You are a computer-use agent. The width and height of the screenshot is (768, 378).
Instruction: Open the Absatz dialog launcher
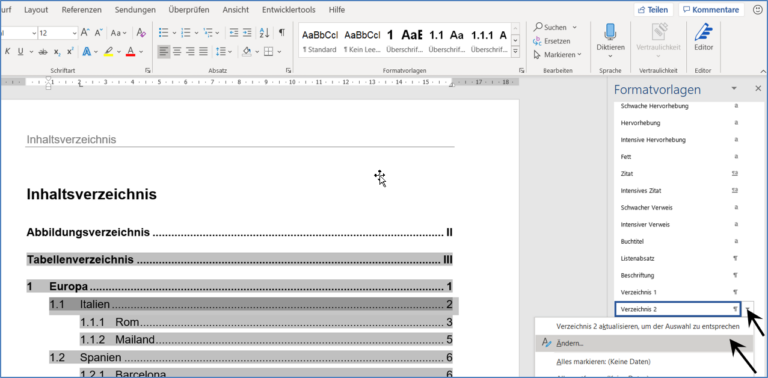288,71
